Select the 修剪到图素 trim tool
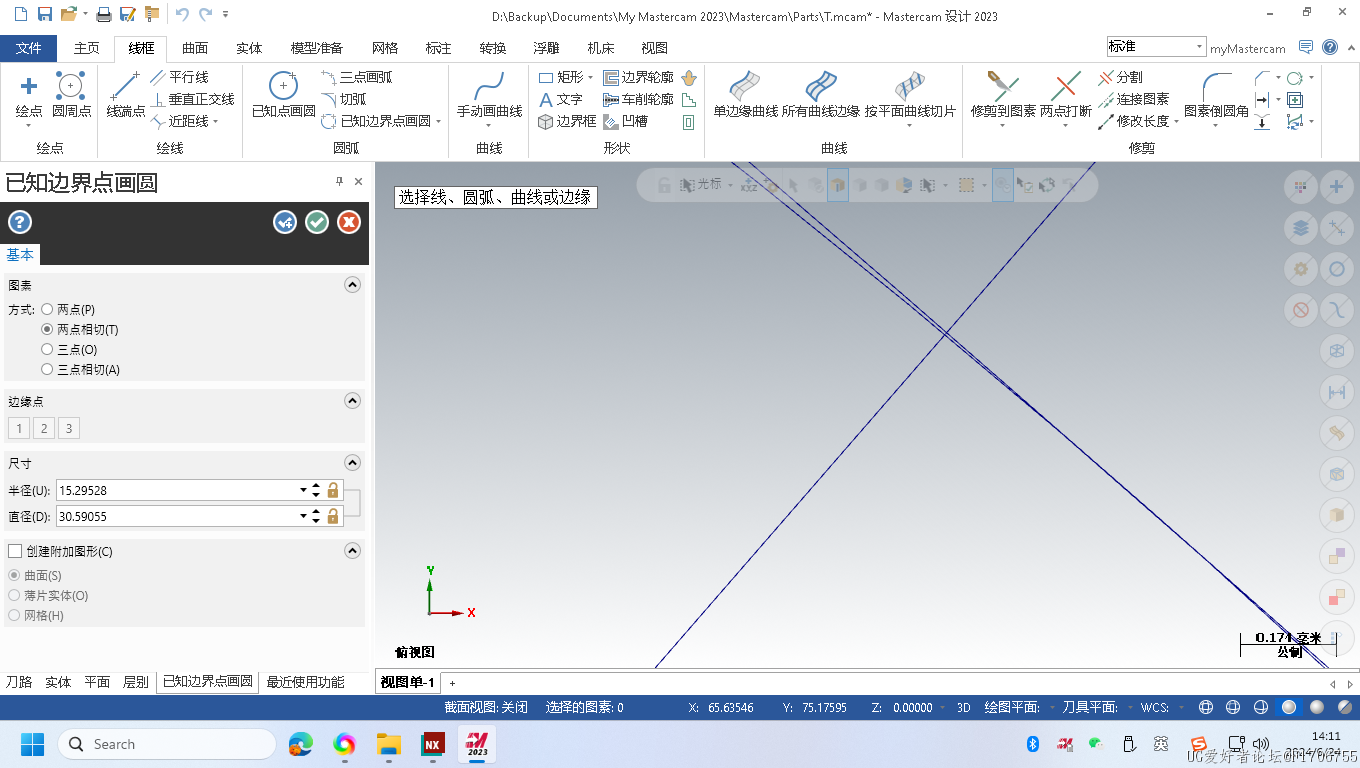 (x=1003, y=96)
